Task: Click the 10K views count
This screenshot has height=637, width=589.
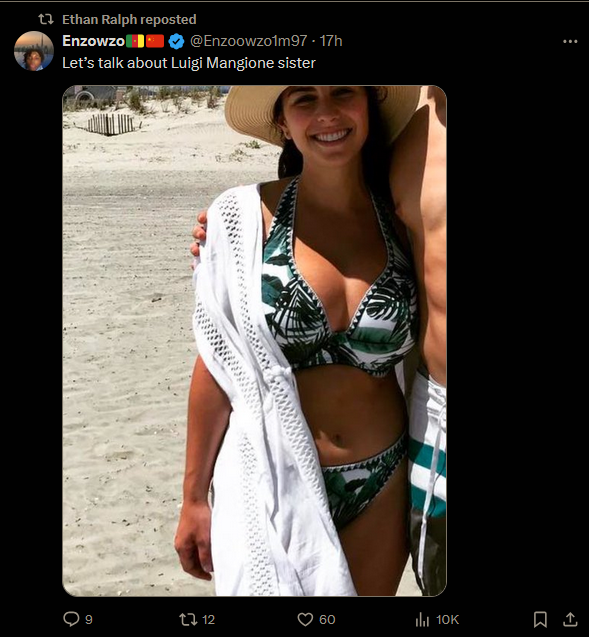Action: pyautogui.click(x=447, y=620)
